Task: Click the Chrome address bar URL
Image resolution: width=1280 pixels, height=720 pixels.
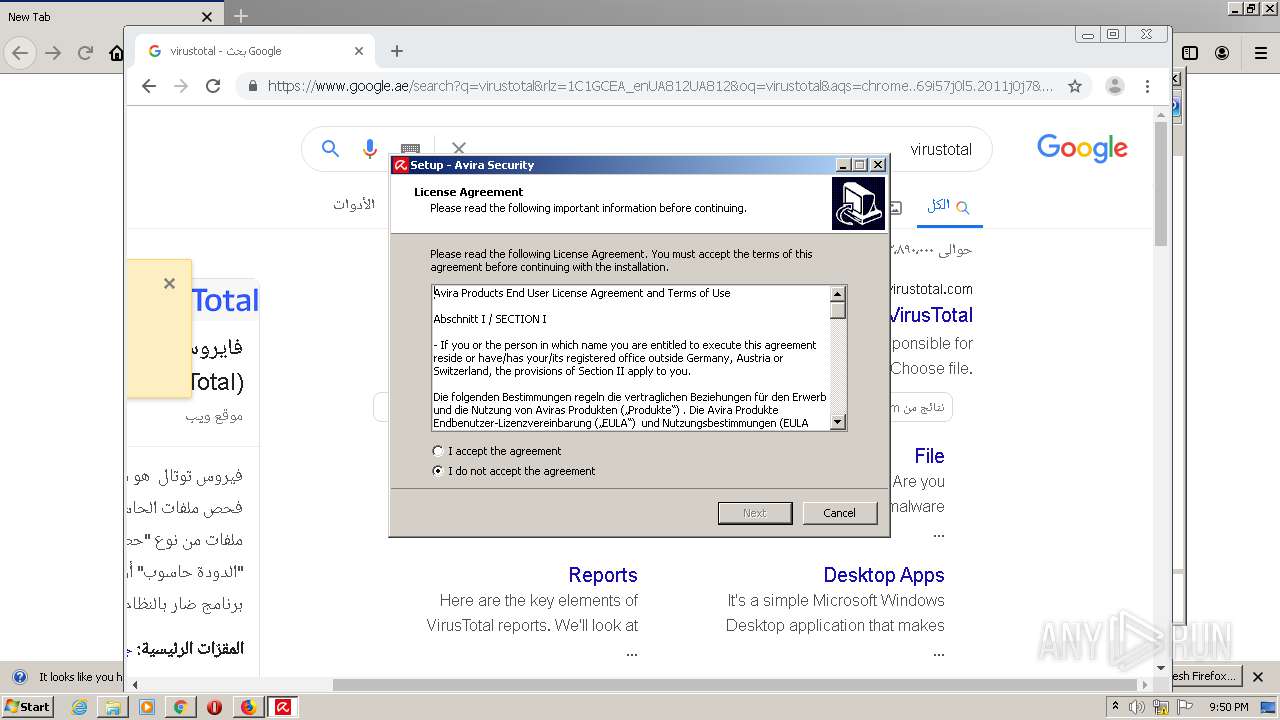Action: tap(660, 86)
